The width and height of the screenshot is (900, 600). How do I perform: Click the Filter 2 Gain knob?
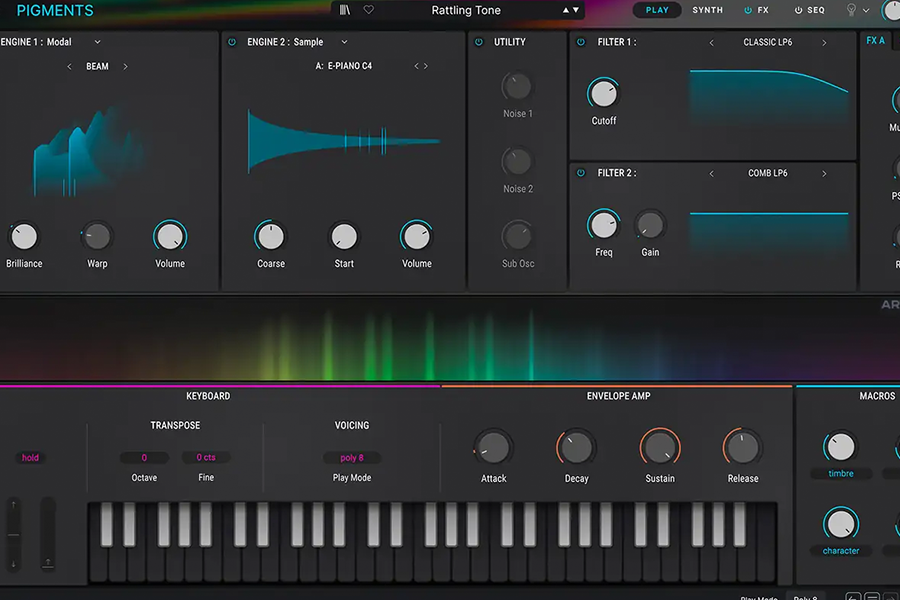pos(650,225)
